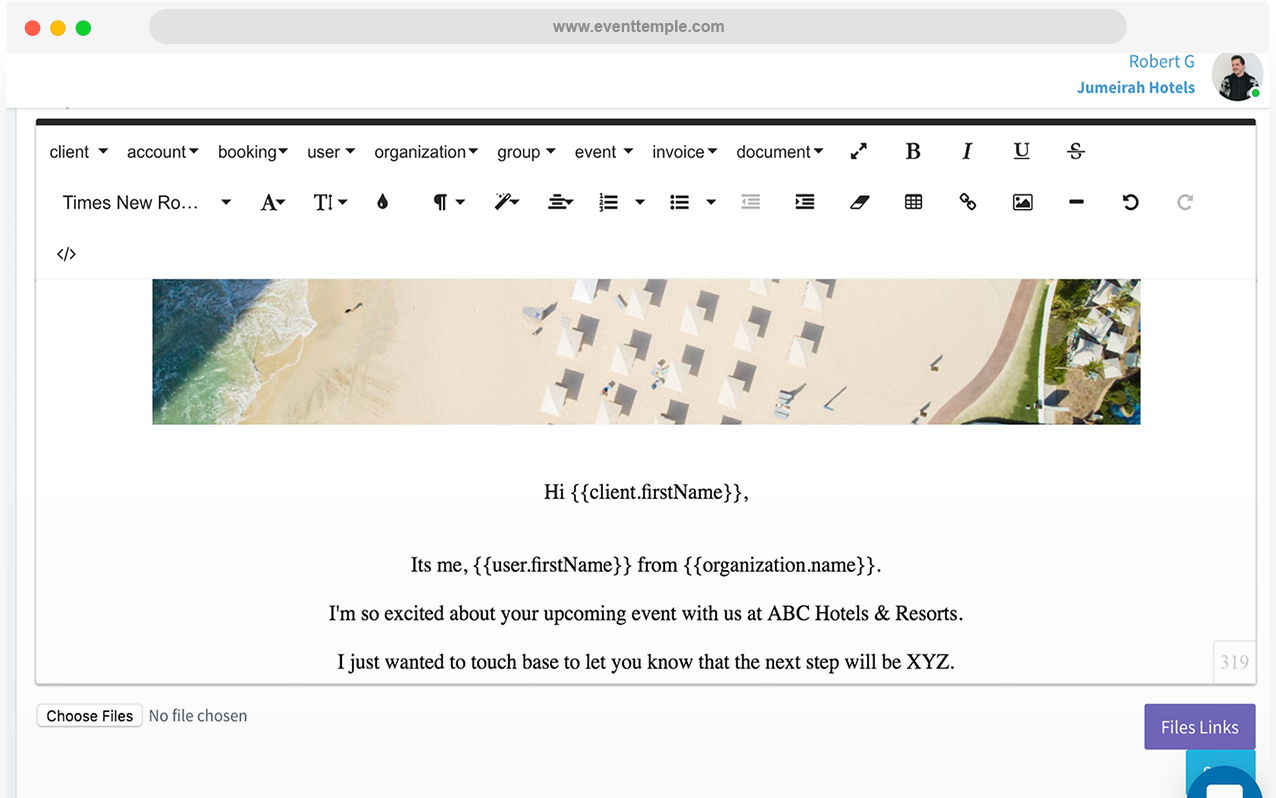The height and width of the screenshot is (798, 1276).
Task: Apply italic formatting
Action: coord(967,152)
